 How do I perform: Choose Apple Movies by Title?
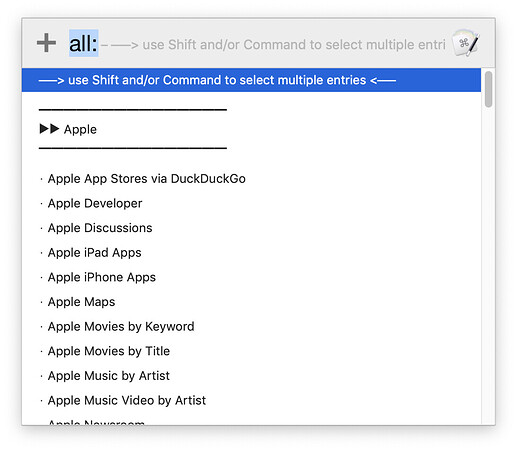[x=109, y=351]
